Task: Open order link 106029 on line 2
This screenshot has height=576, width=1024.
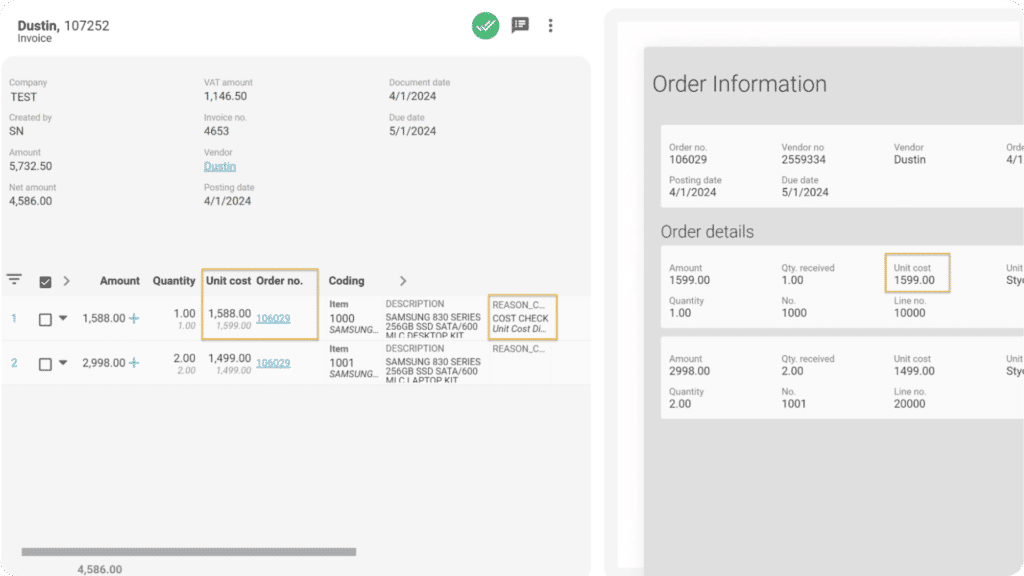Action: [x=273, y=363]
